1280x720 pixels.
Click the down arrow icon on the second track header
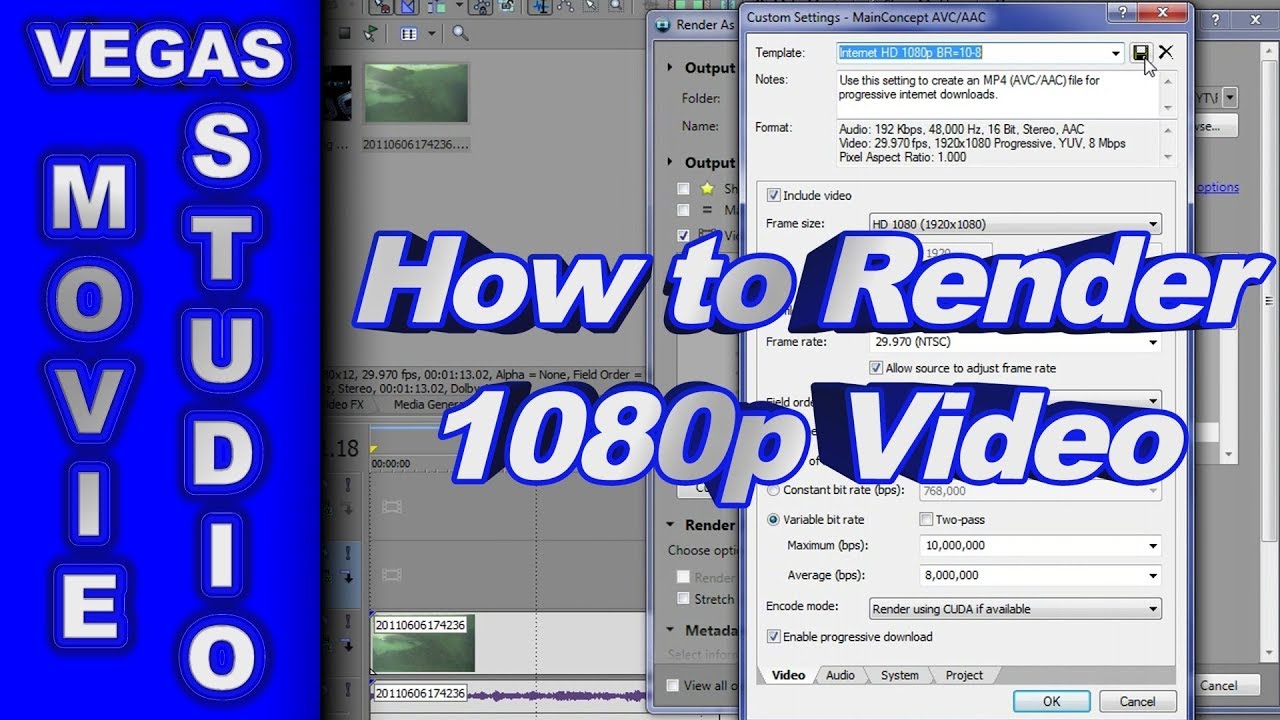(348, 578)
